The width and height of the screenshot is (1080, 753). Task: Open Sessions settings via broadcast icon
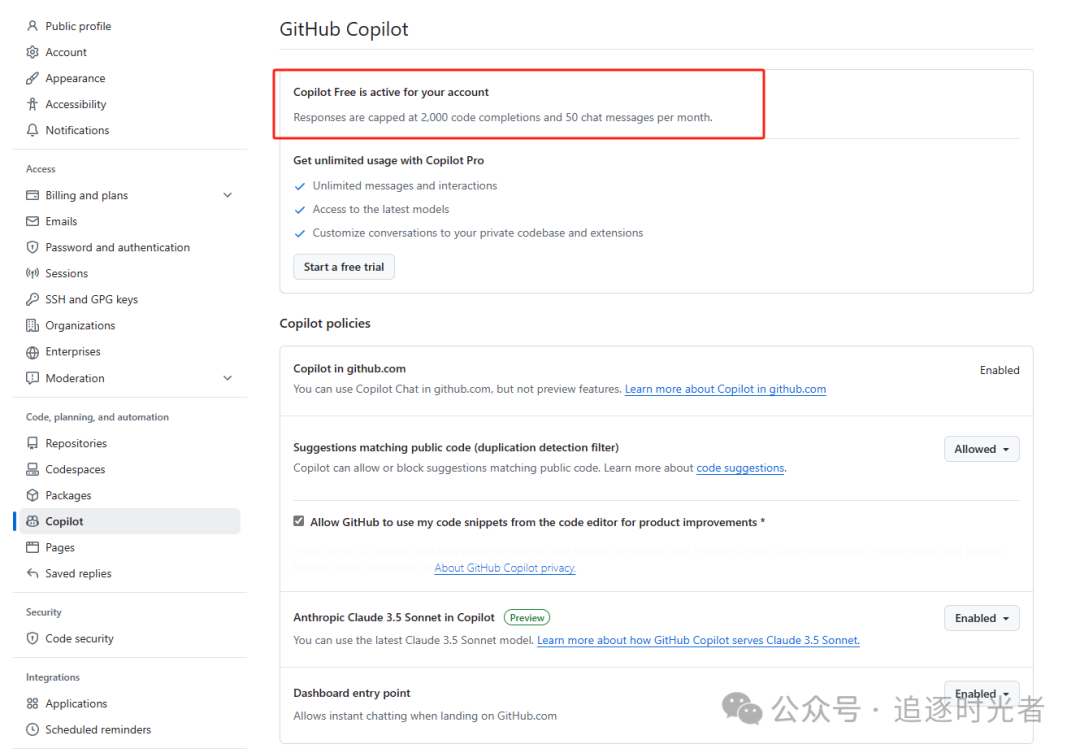34,273
